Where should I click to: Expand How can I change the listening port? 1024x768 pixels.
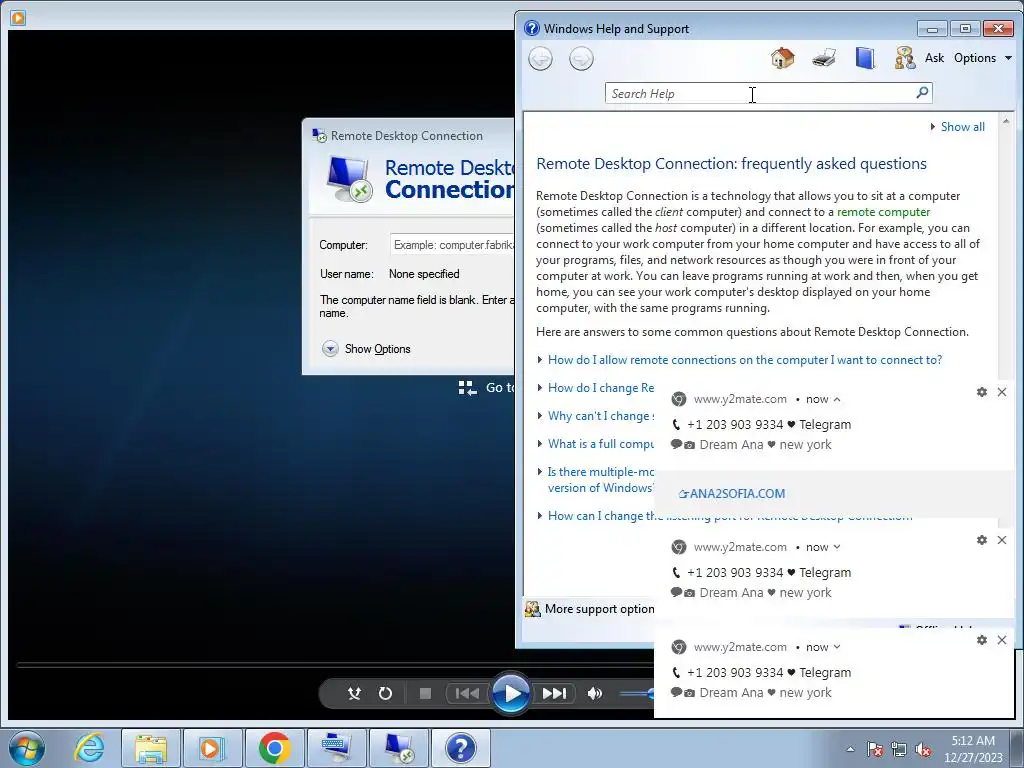(x=601, y=516)
